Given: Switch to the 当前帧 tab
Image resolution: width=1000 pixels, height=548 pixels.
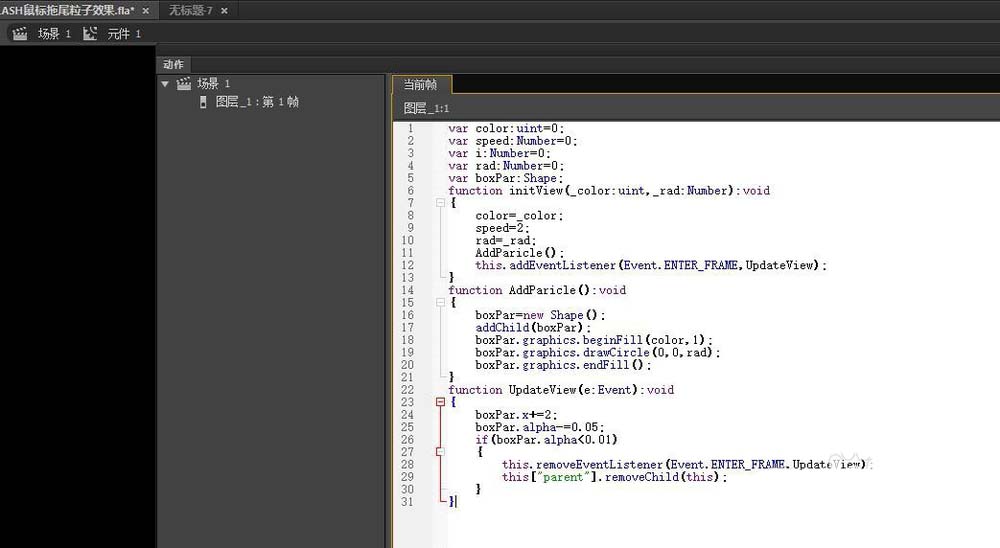Looking at the screenshot, I should click(x=420, y=85).
